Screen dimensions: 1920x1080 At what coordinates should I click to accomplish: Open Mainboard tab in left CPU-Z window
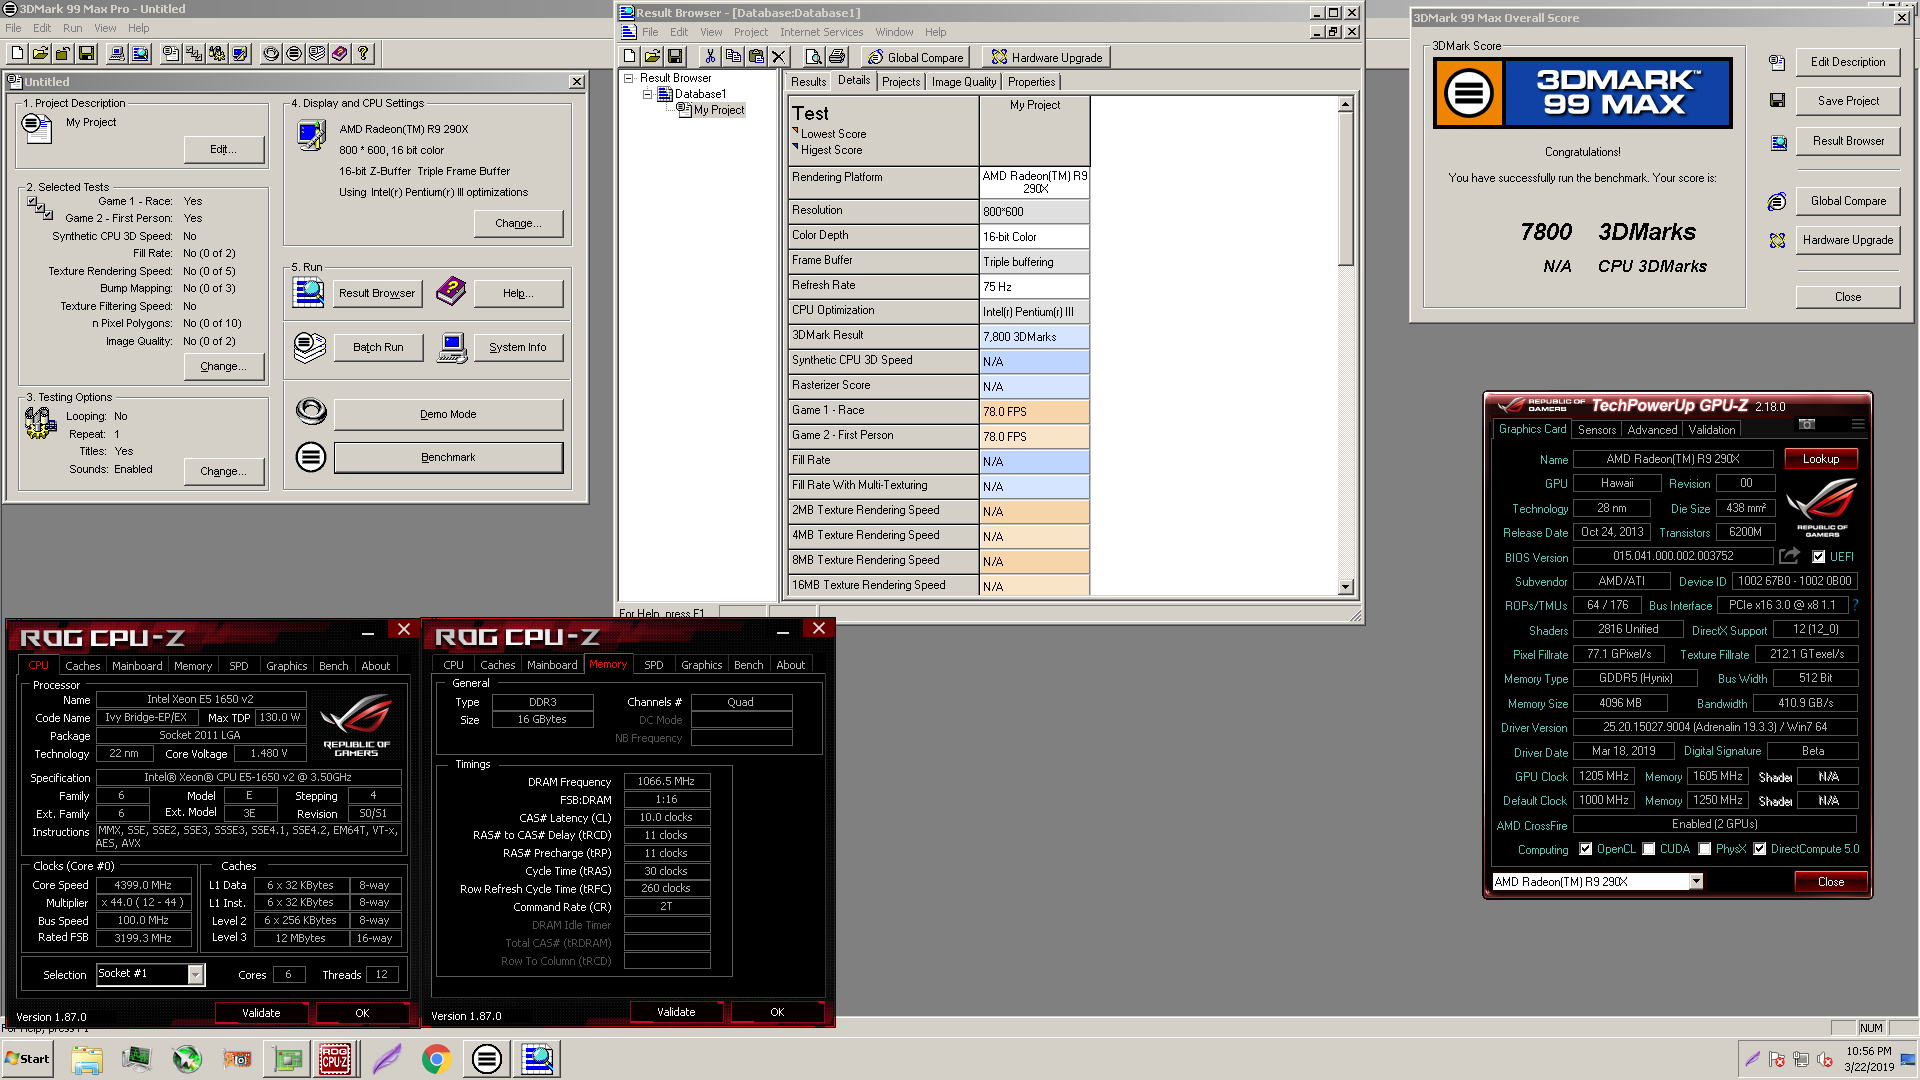pos(137,666)
